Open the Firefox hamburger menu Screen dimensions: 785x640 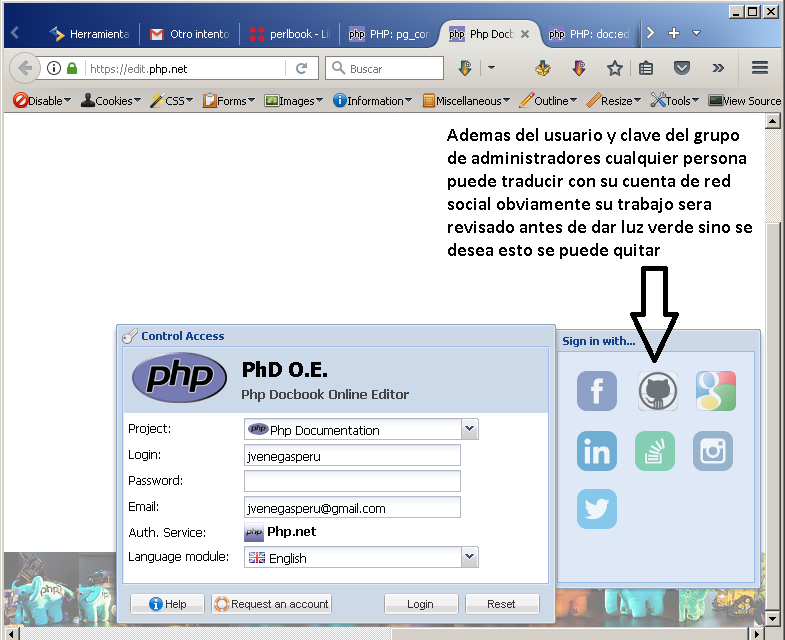[759, 68]
